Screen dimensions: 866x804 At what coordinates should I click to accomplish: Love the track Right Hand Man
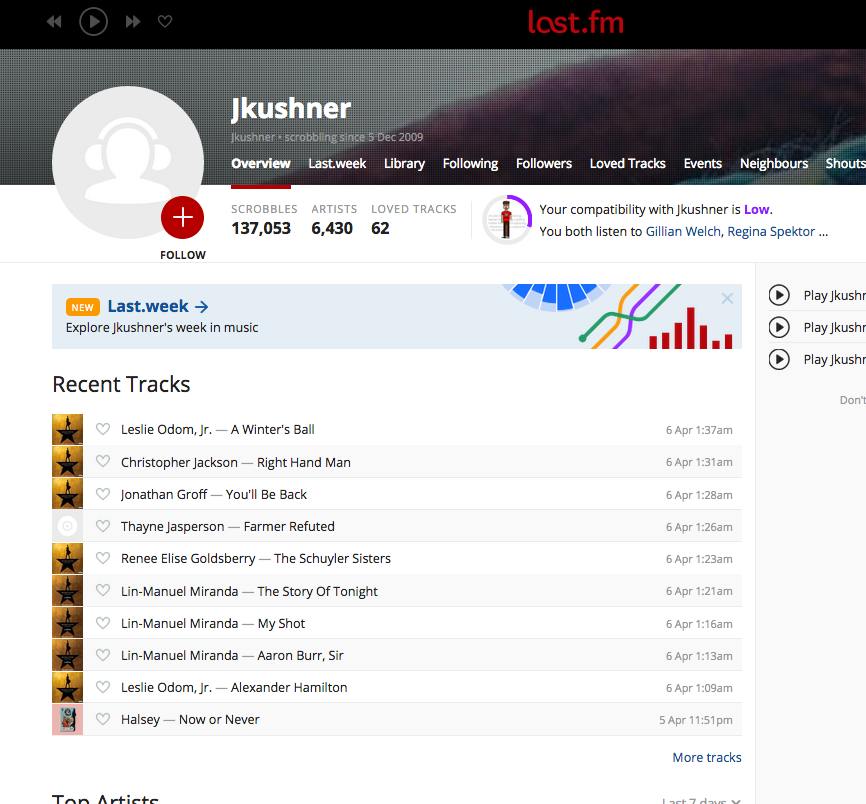[x=103, y=461]
